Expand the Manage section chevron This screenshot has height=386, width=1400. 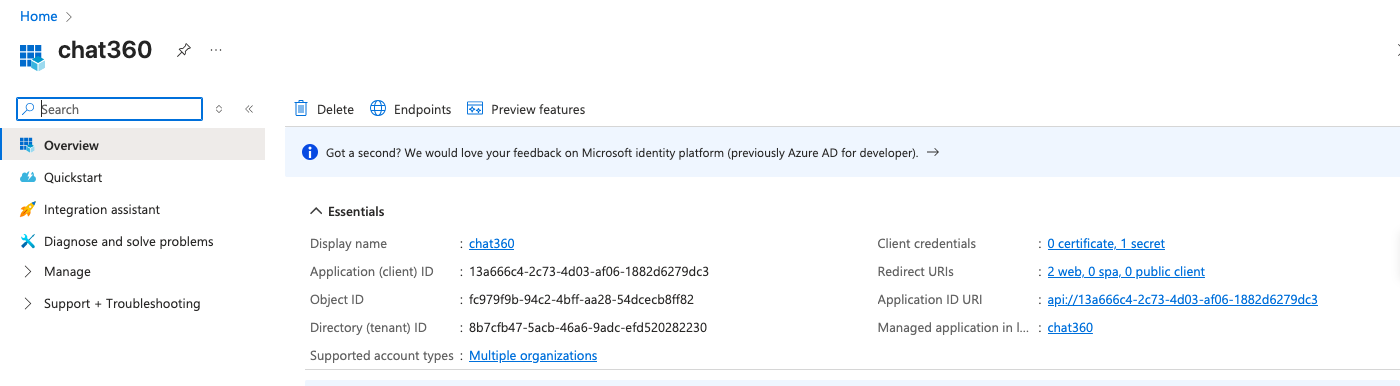pos(27,272)
